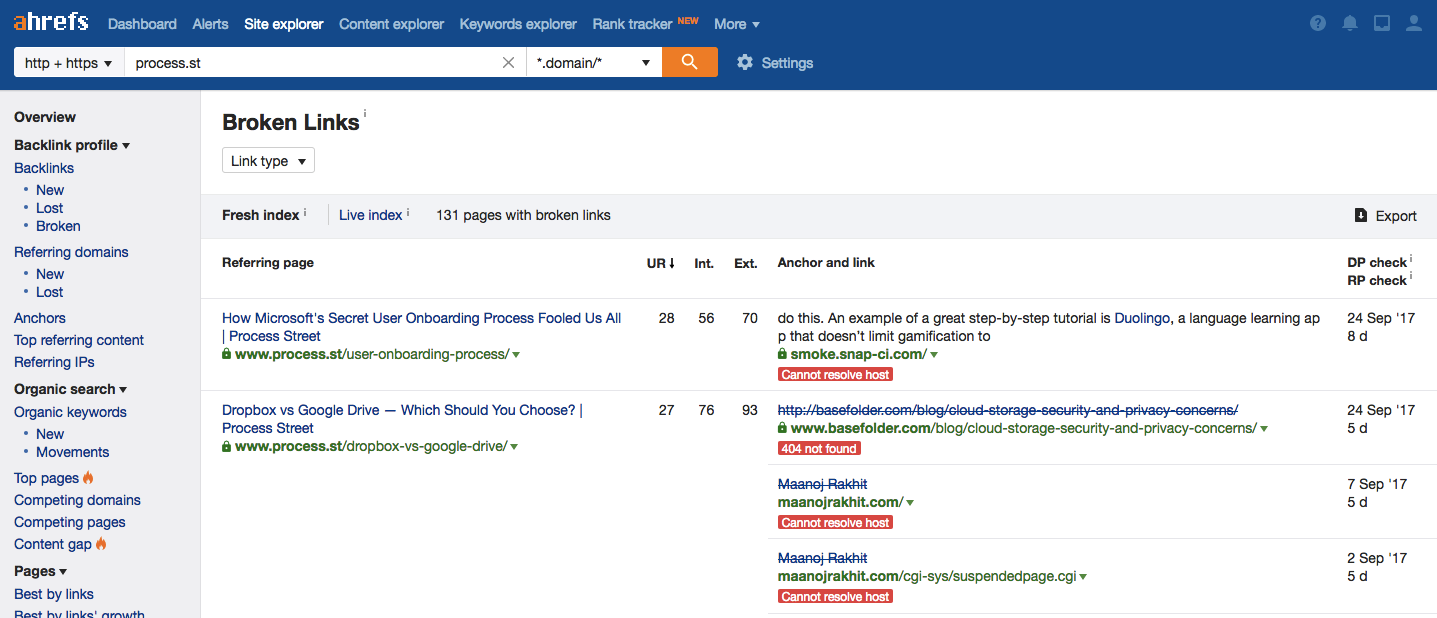Expand arrow after basefolder.com broken link
This screenshot has width=1437, height=618.
pyautogui.click(x=1264, y=429)
